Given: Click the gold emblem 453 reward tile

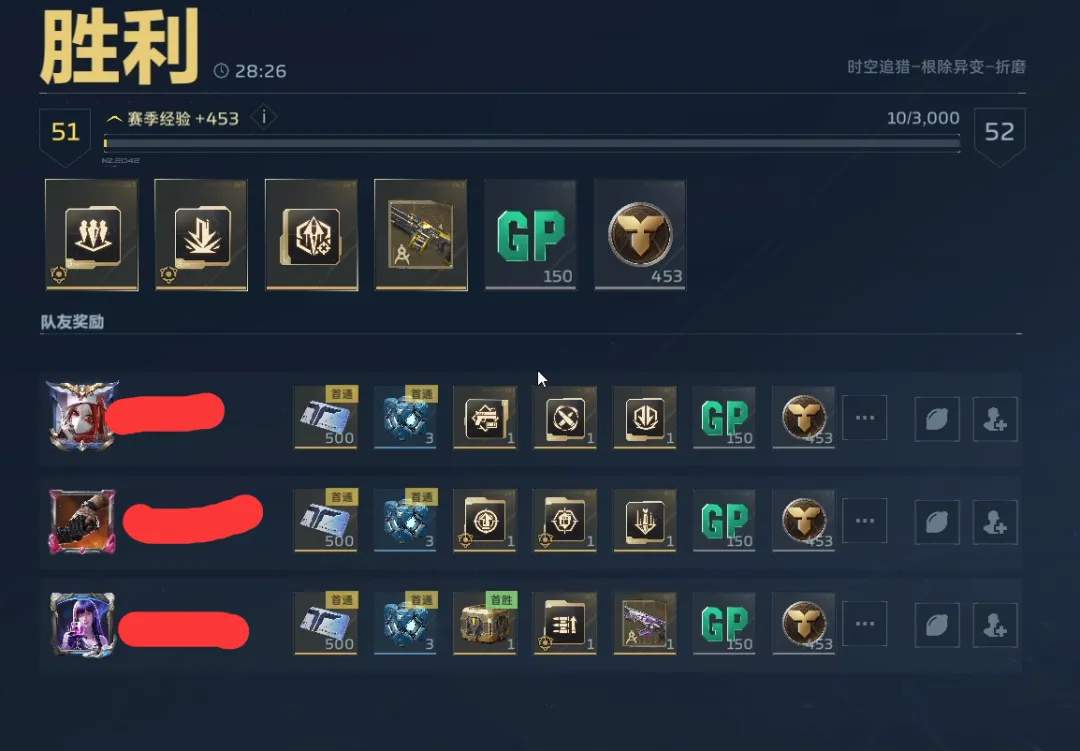Looking at the screenshot, I should click(640, 235).
